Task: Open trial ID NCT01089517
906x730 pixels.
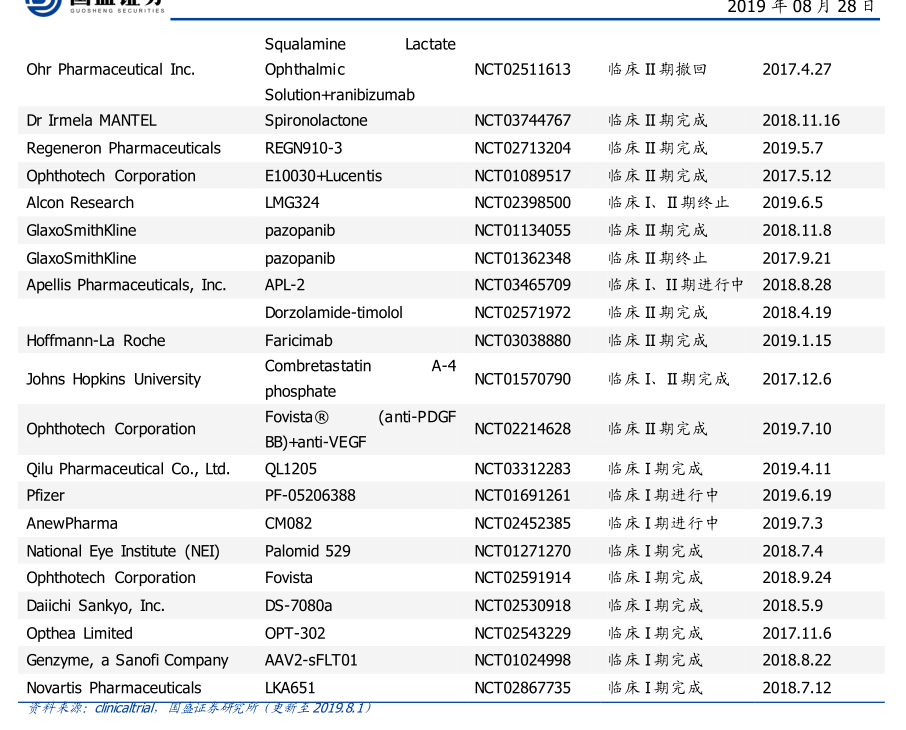Action: pos(522,176)
